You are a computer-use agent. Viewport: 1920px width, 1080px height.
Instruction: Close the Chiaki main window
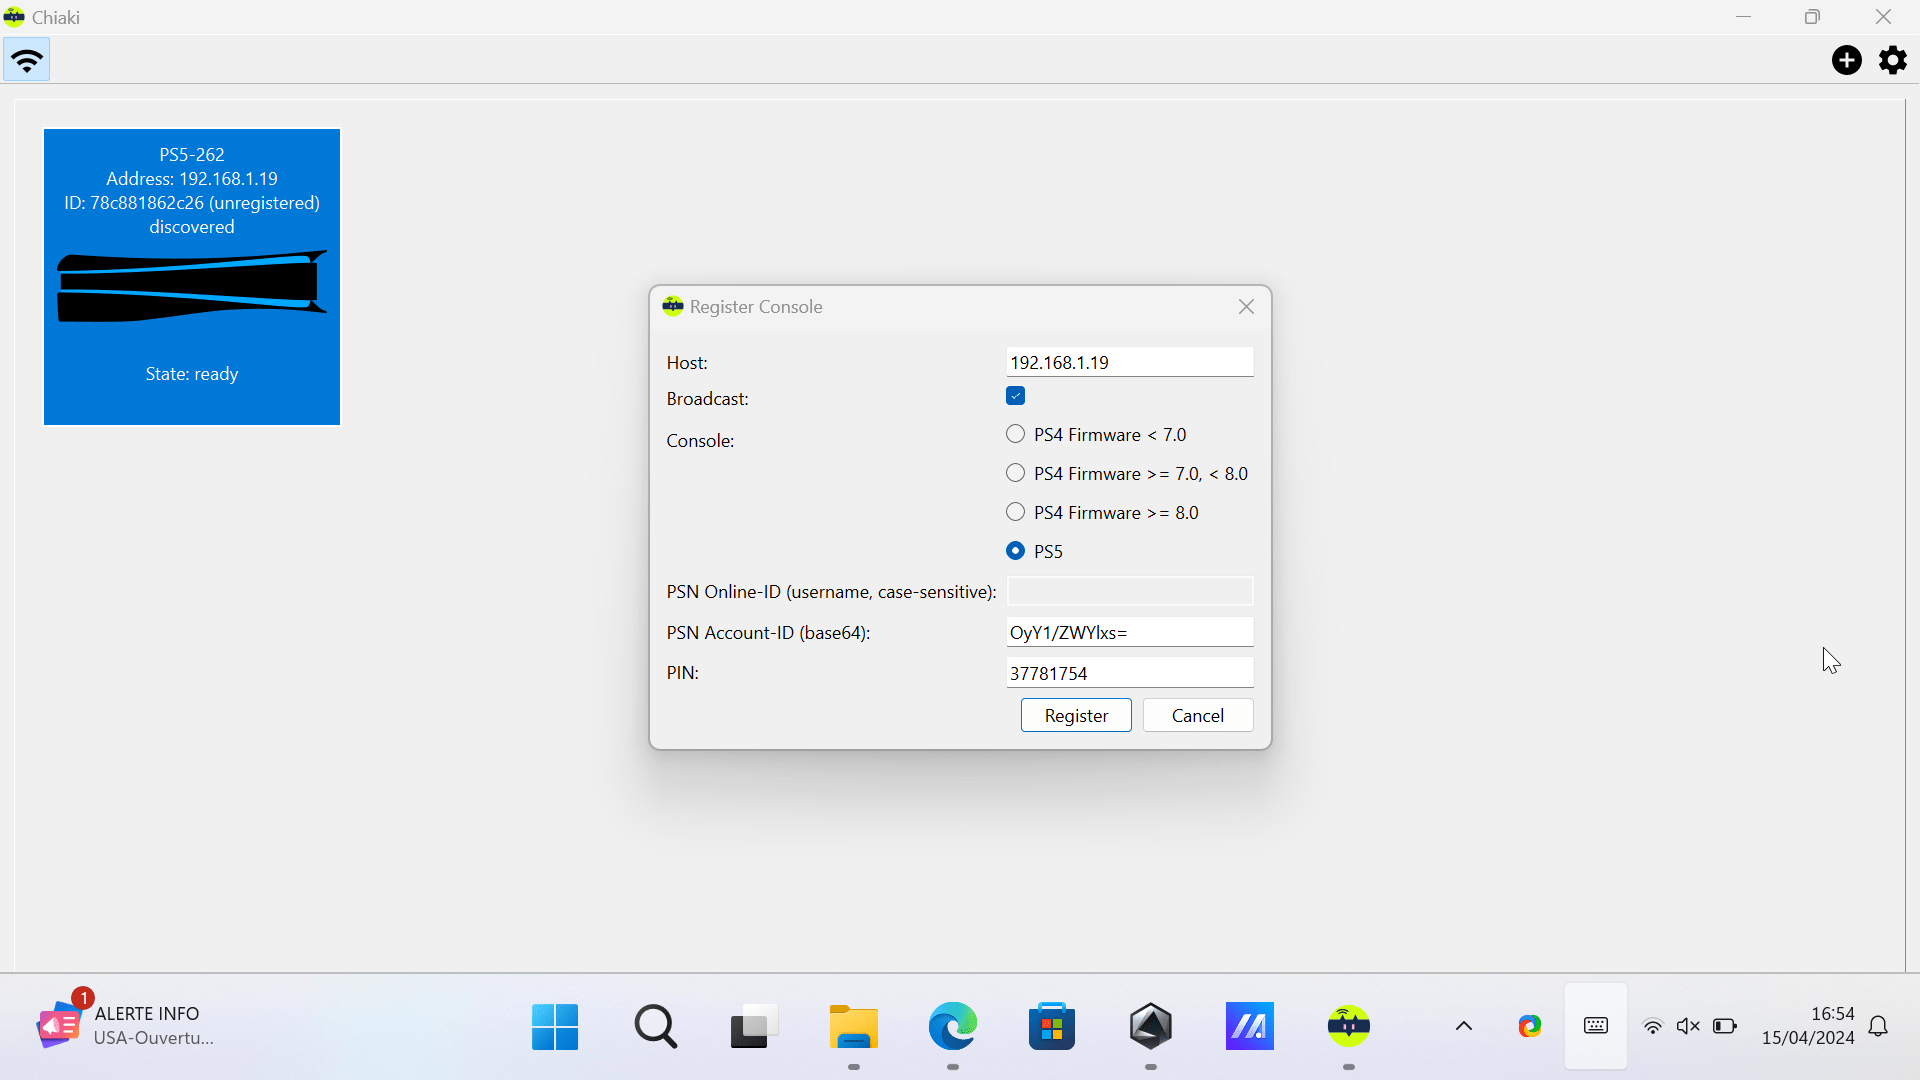point(1883,17)
